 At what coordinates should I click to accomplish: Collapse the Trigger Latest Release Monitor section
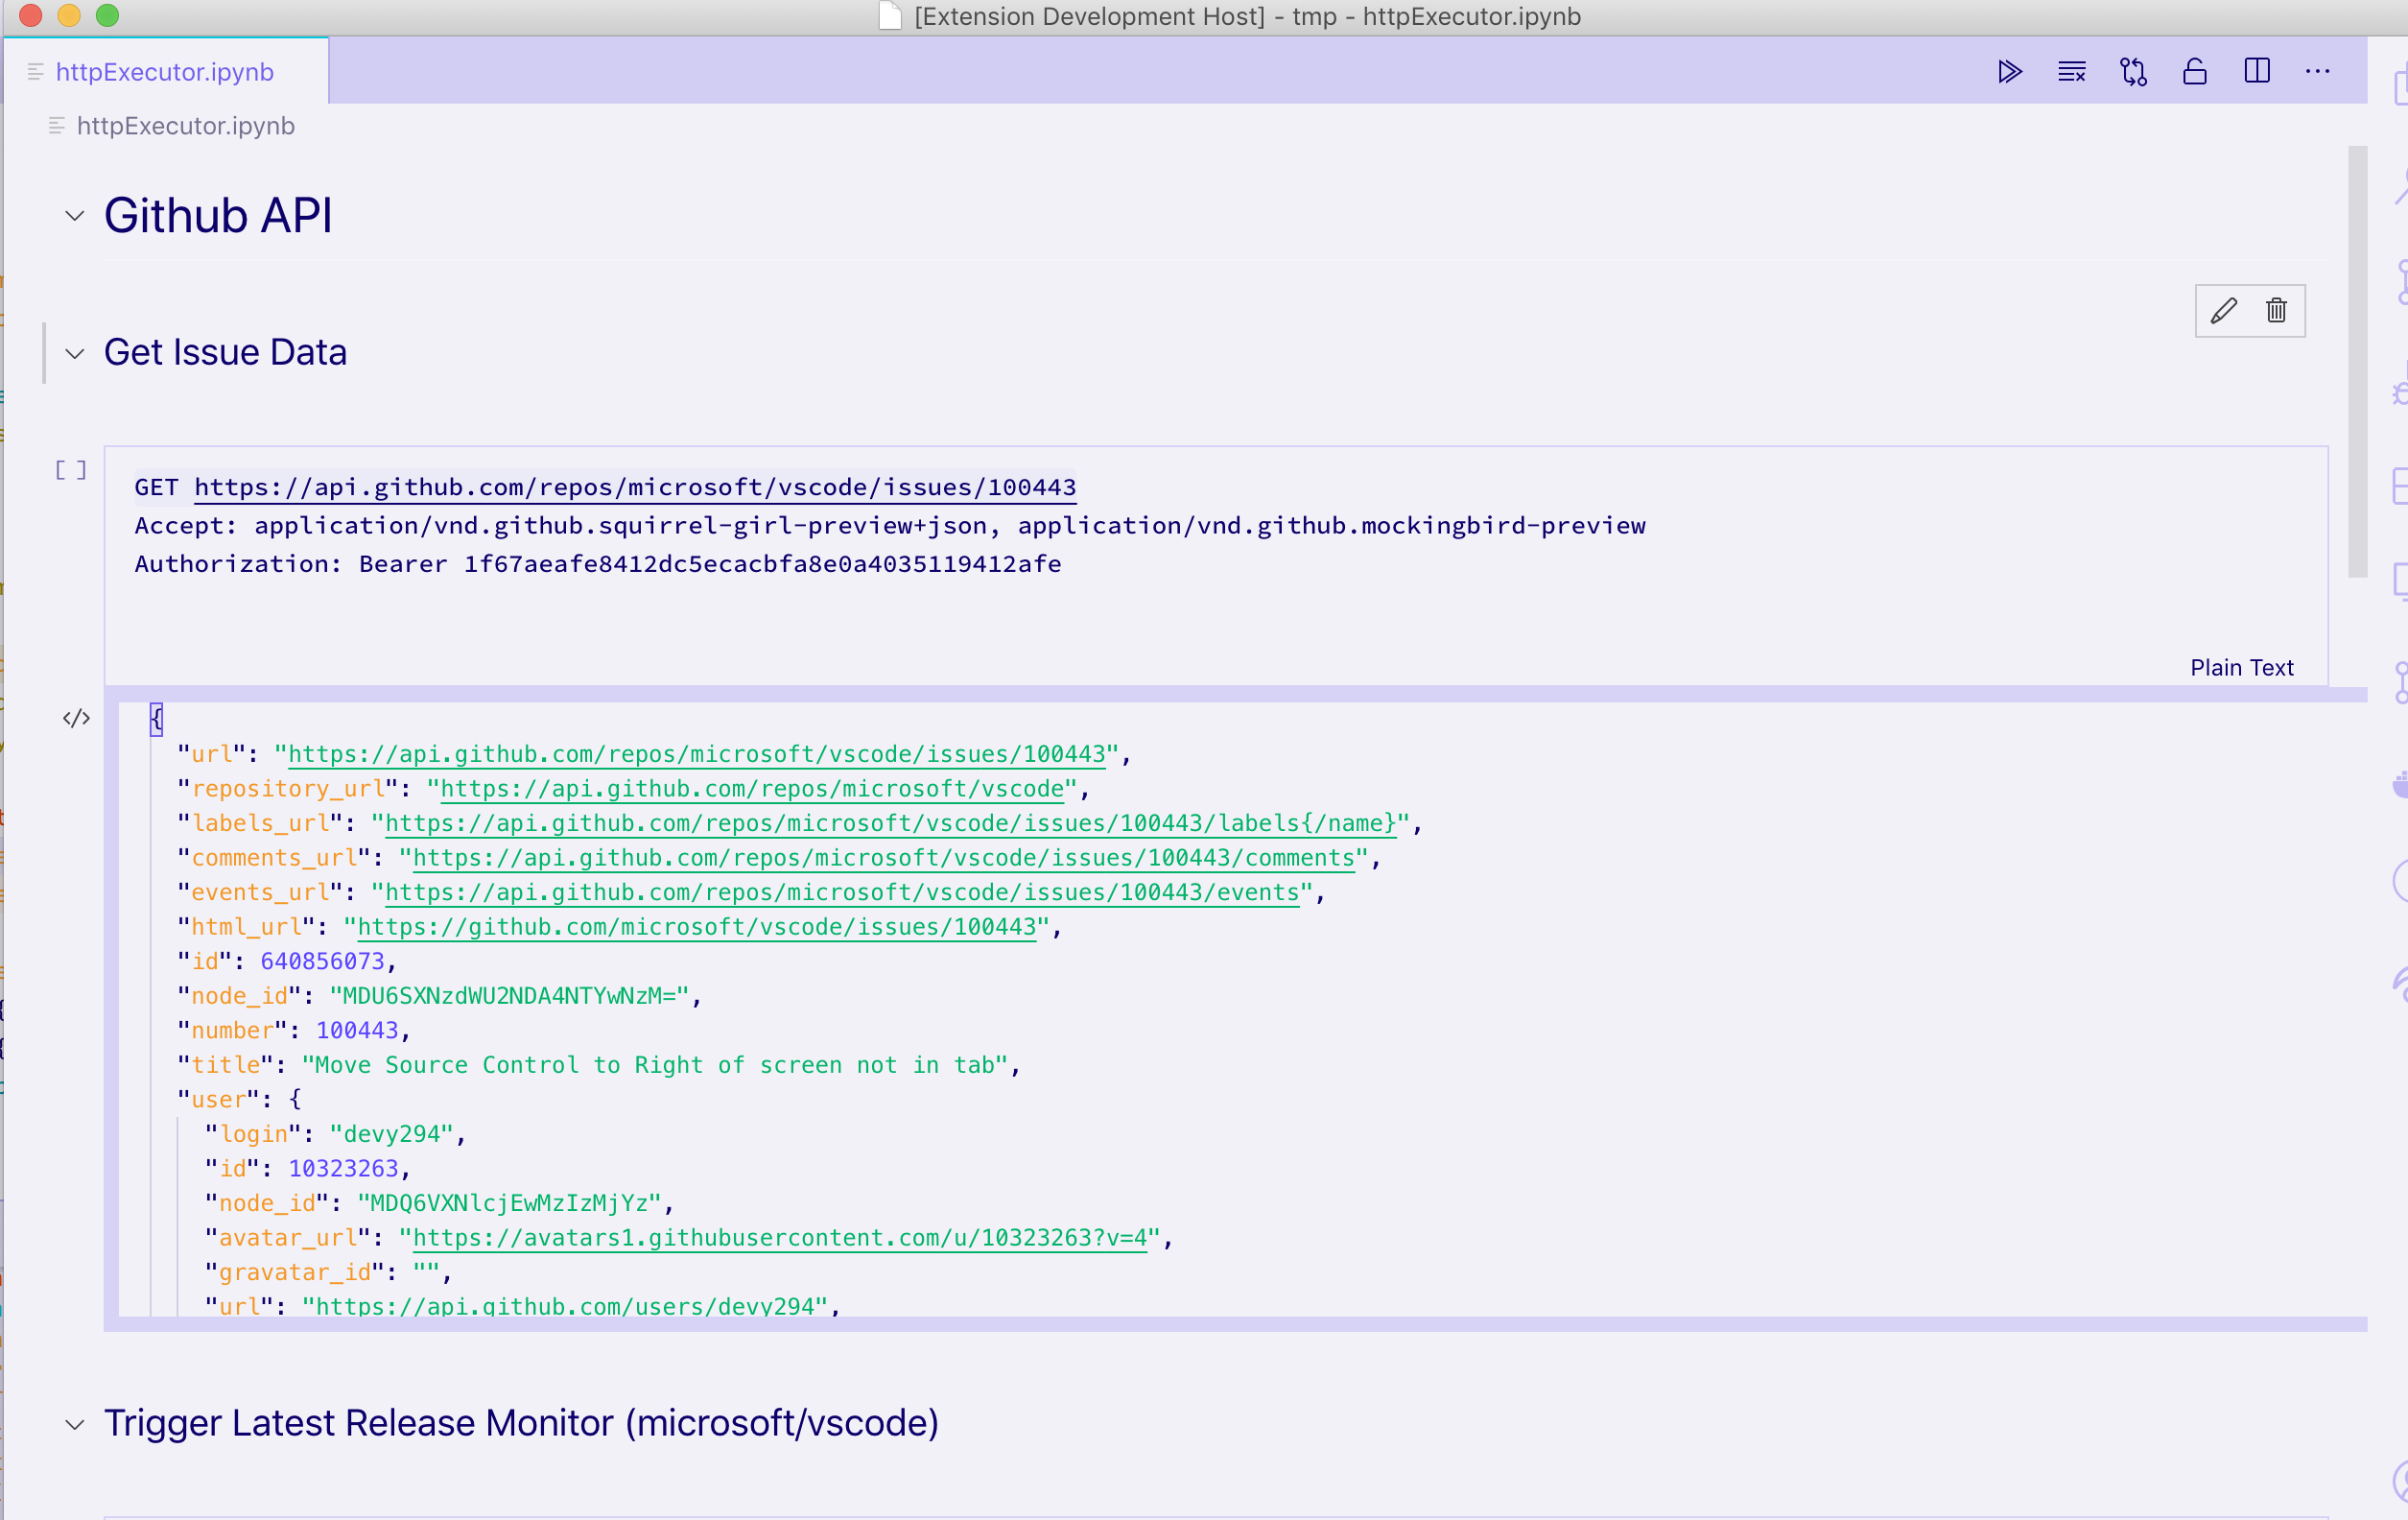(75, 1424)
